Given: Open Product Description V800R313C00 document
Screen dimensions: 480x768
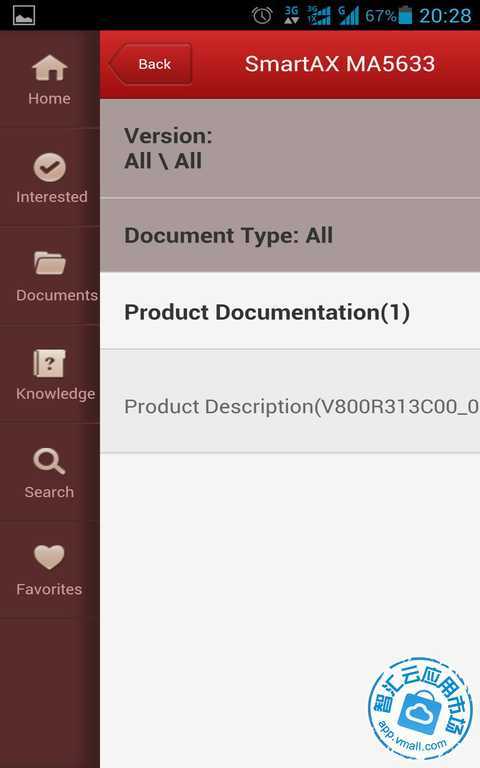Looking at the screenshot, I should 290,406.
